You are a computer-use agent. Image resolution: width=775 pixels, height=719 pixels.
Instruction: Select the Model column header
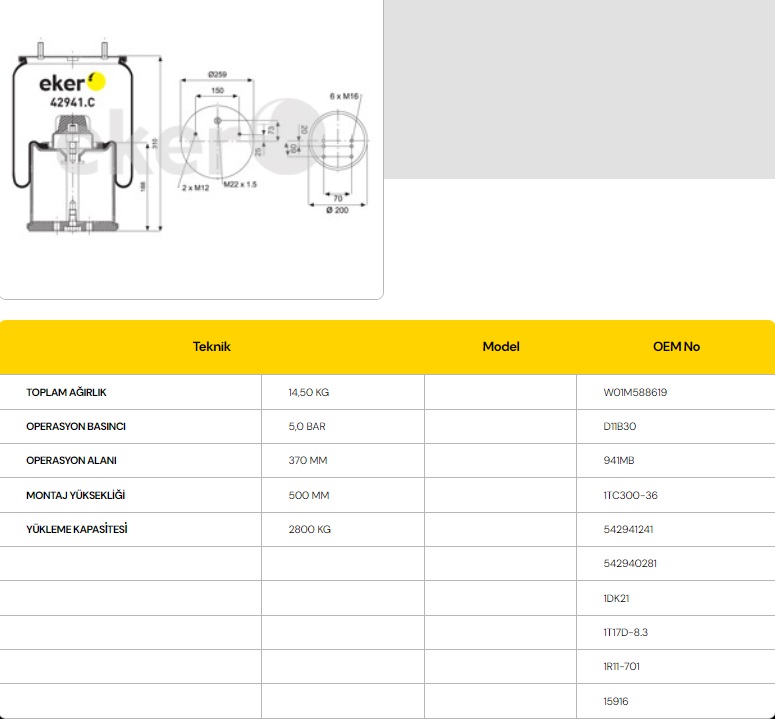click(x=501, y=346)
